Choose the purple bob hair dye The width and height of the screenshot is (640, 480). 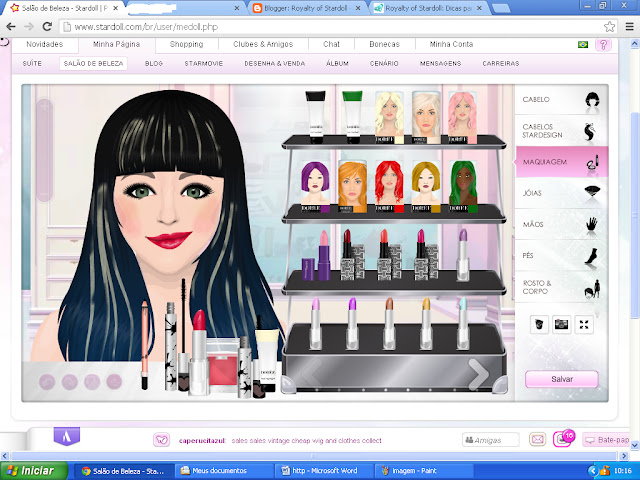tap(315, 187)
